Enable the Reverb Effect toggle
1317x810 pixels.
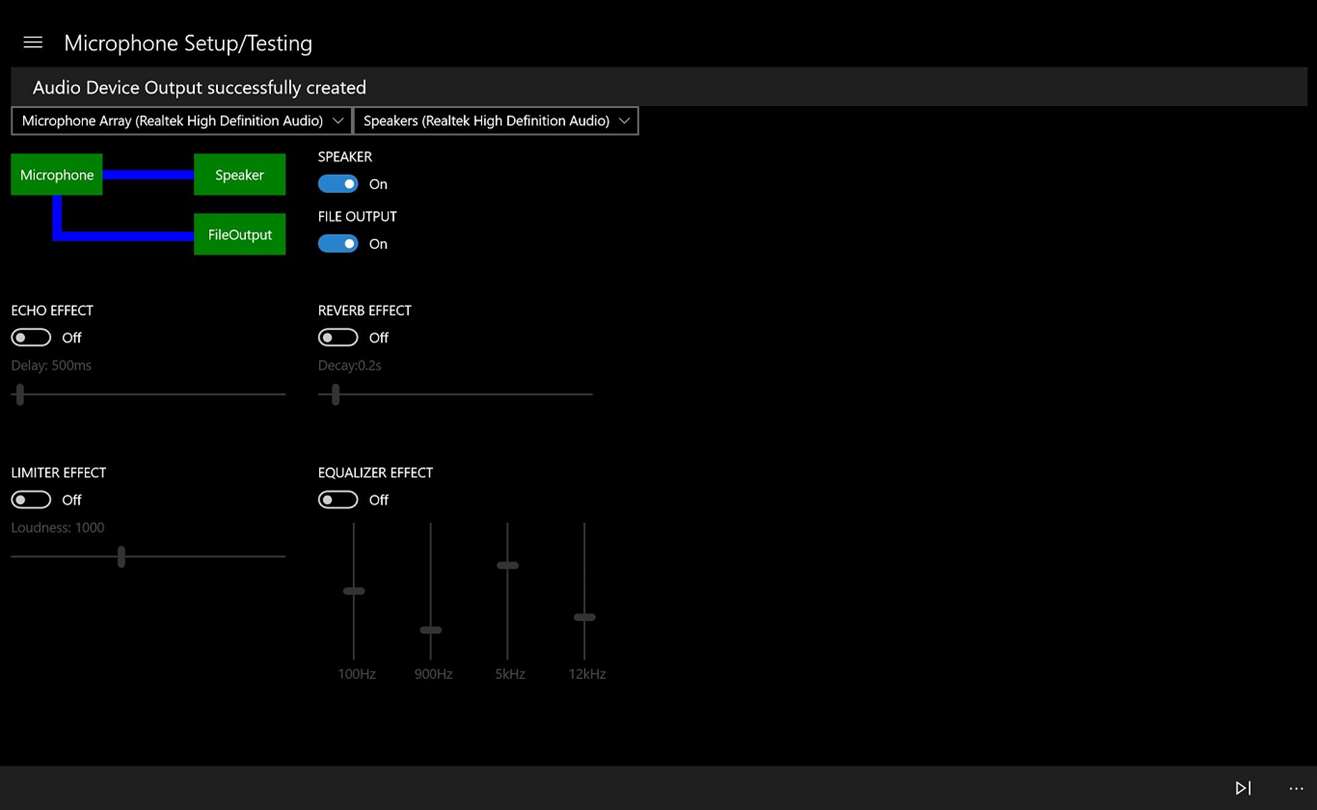point(338,338)
